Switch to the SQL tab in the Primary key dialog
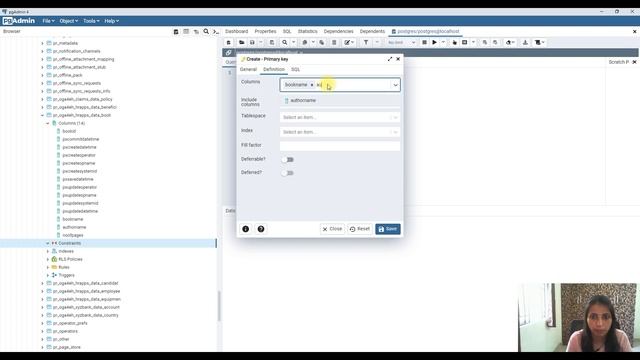Screen dimensions: 640x360 pyautogui.click(x=296, y=69)
